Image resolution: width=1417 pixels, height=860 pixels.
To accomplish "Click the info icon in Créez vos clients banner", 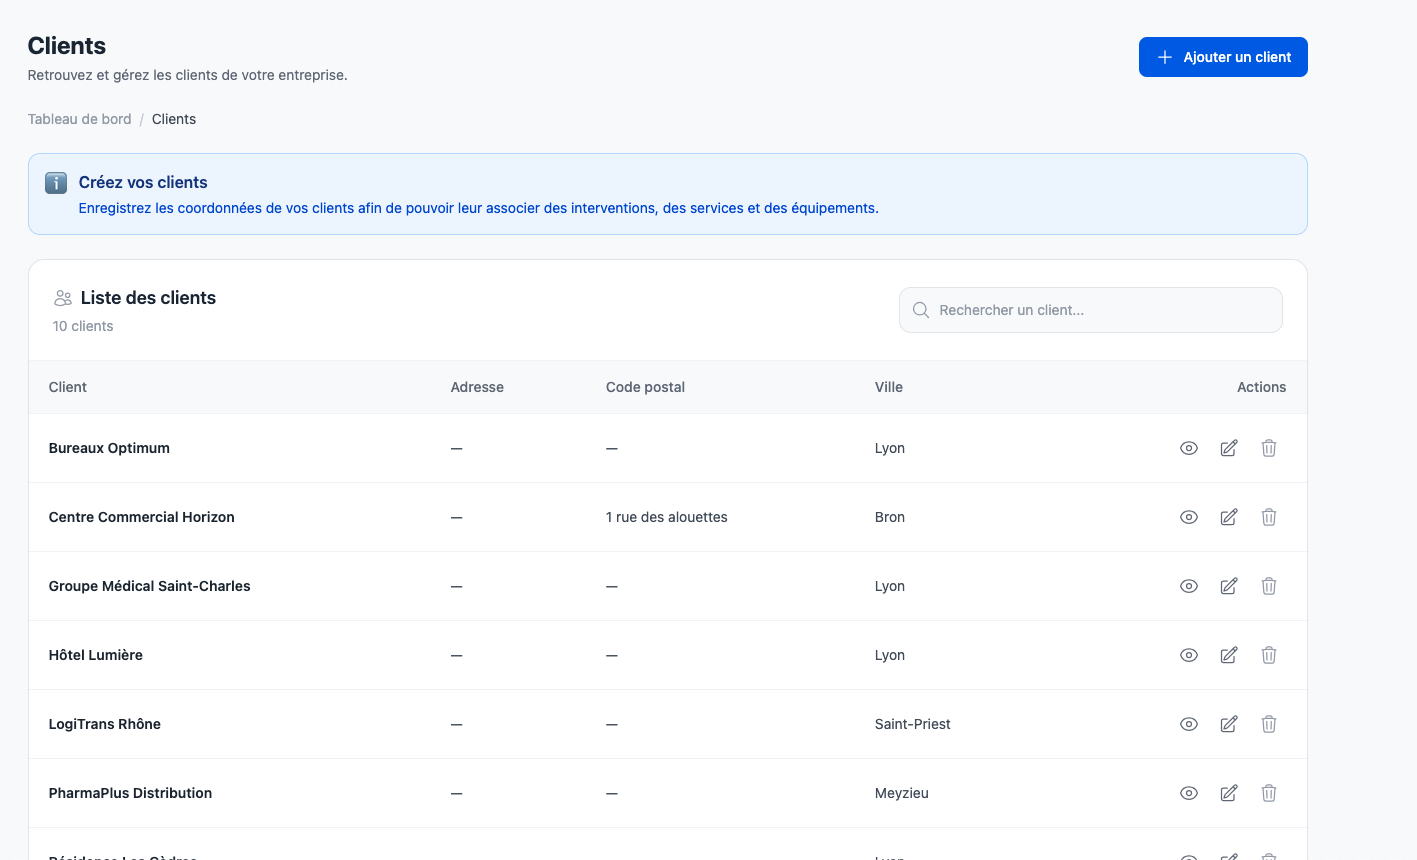I will tap(56, 183).
